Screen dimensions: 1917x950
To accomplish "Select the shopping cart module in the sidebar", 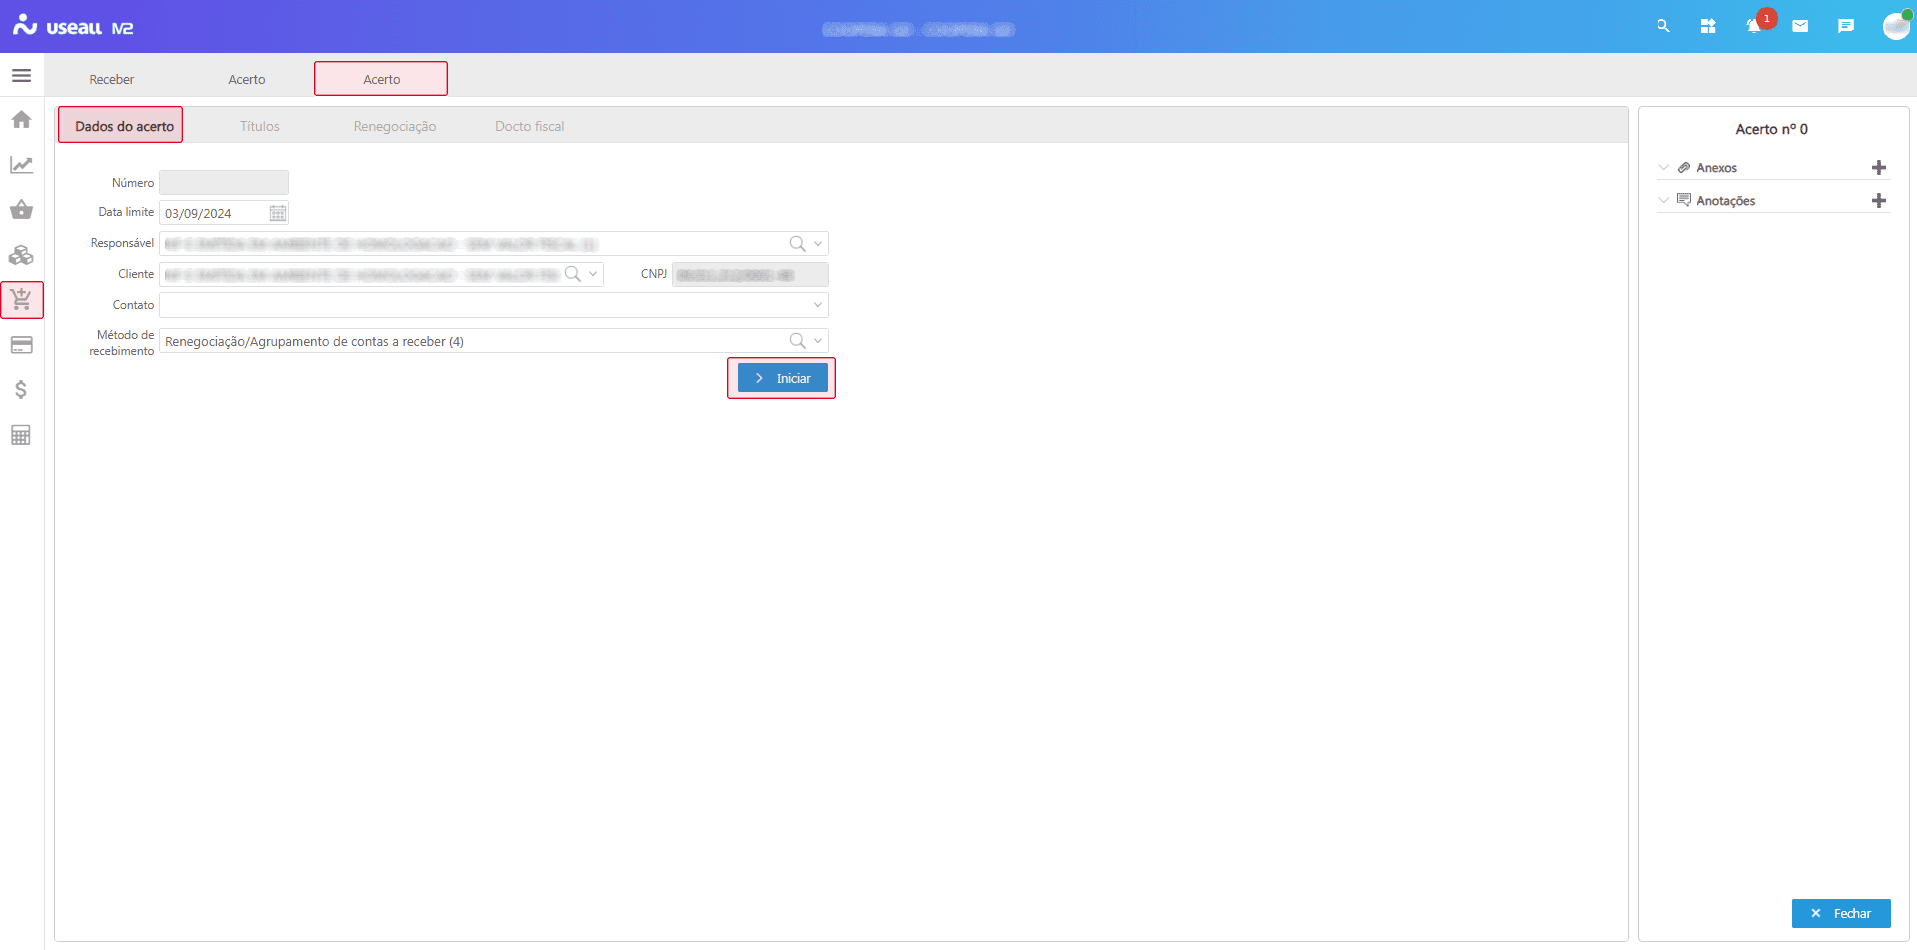I will pos(21,299).
